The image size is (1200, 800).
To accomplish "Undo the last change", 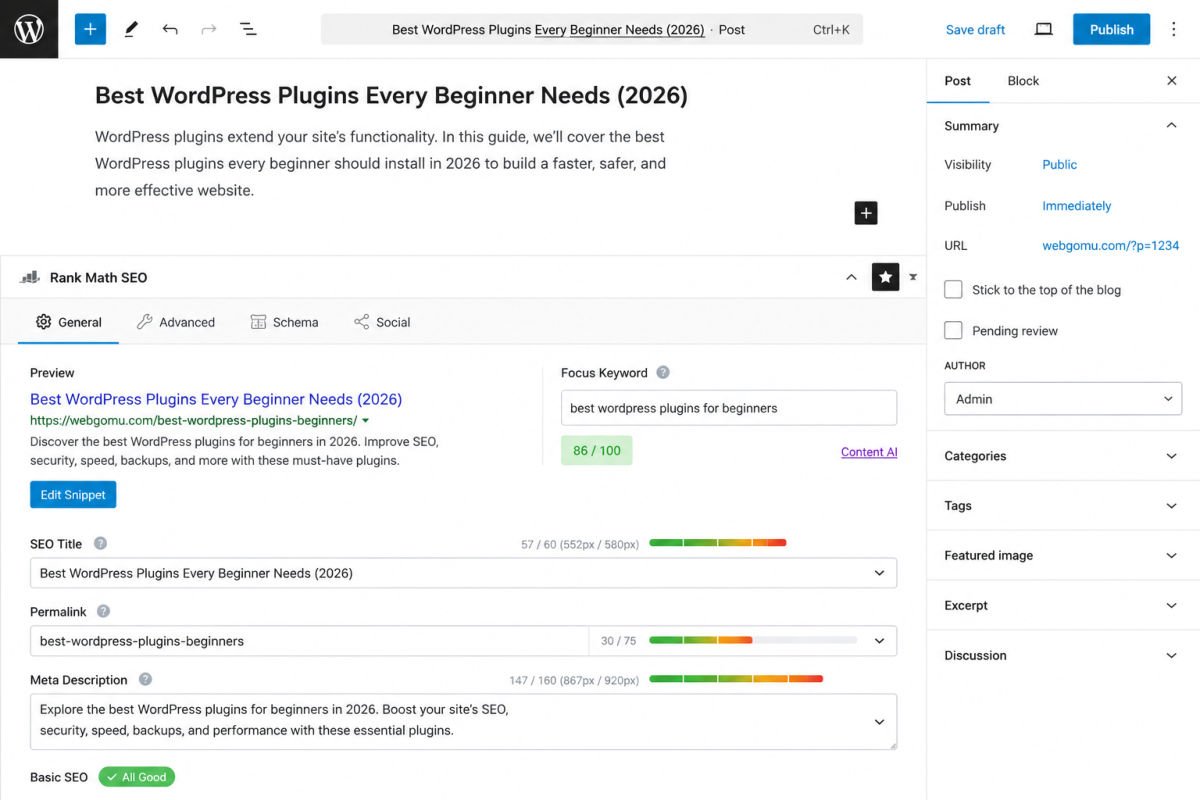I will 170,29.
